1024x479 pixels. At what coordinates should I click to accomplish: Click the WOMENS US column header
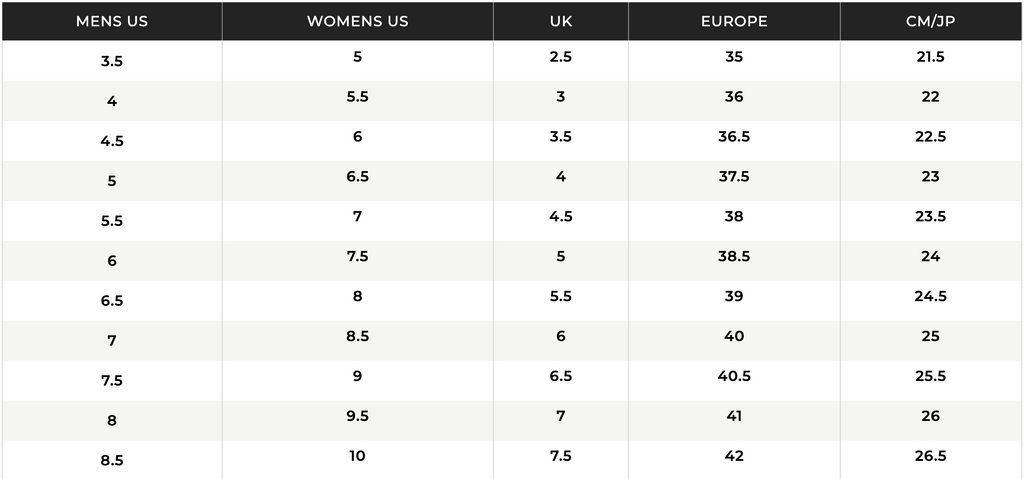coord(357,21)
